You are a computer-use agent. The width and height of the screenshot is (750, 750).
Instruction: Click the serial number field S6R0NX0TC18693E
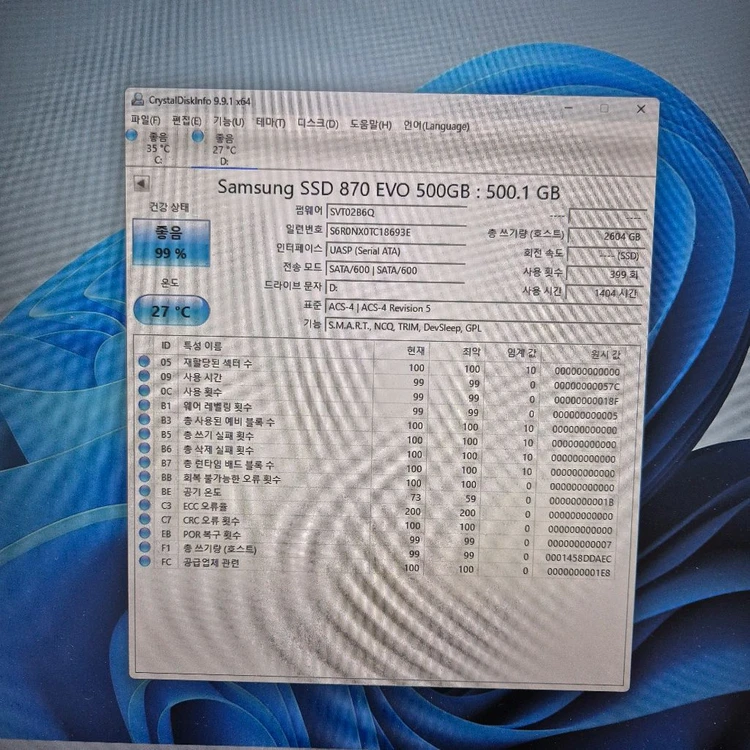click(x=396, y=232)
